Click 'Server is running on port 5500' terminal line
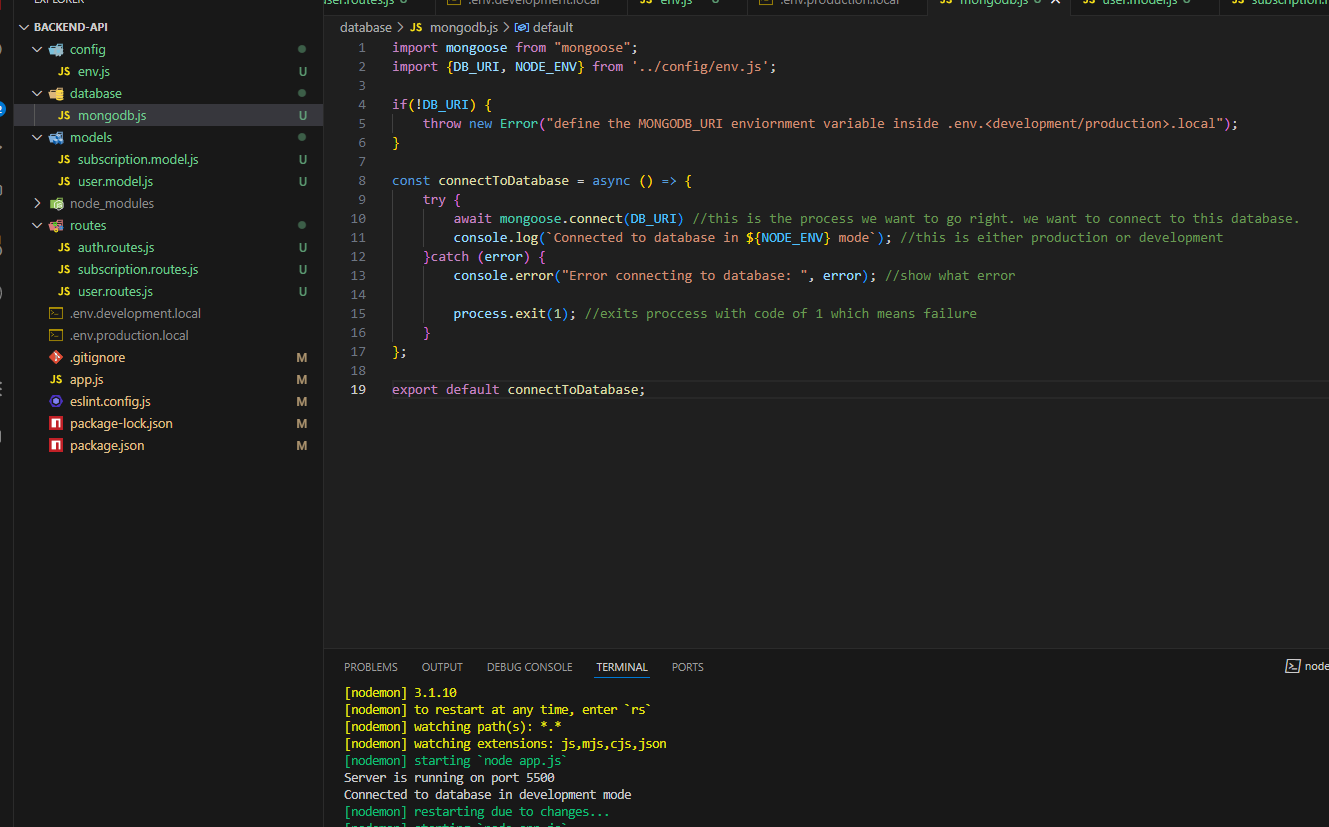Image resolution: width=1329 pixels, height=827 pixels. [x=449, y=778]
